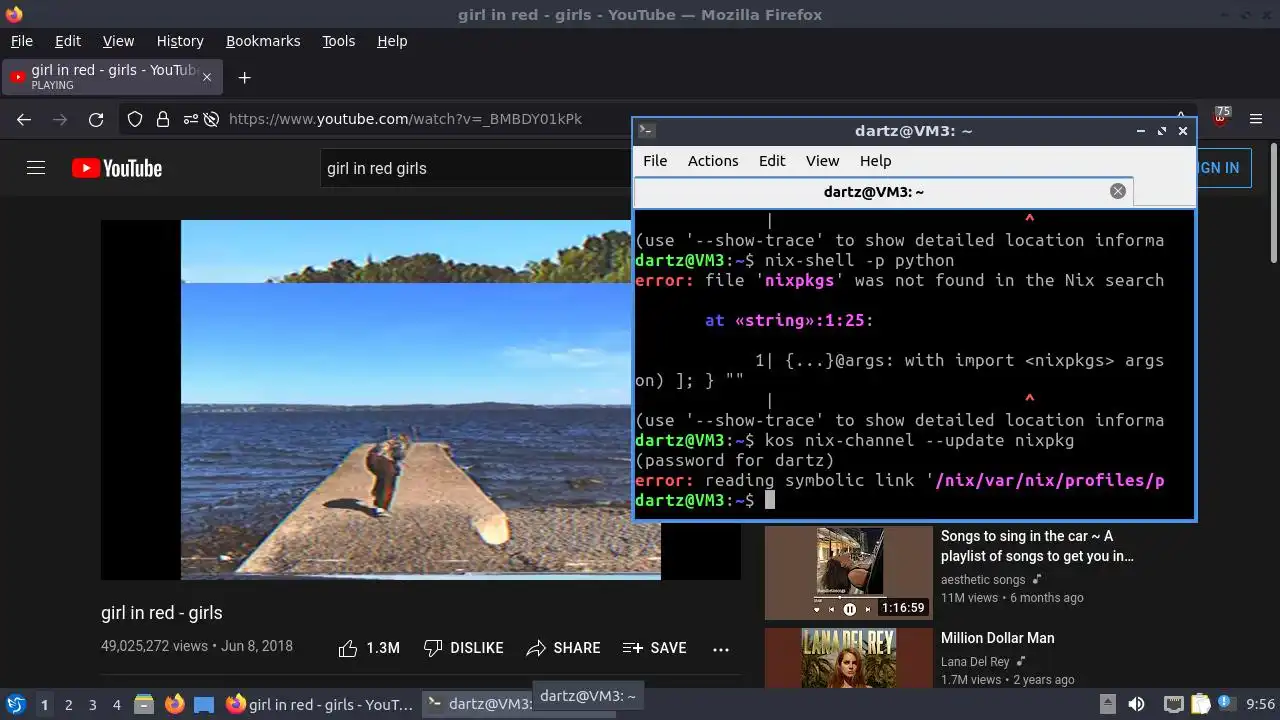Open terminal Edit menu

click(772, 161)
